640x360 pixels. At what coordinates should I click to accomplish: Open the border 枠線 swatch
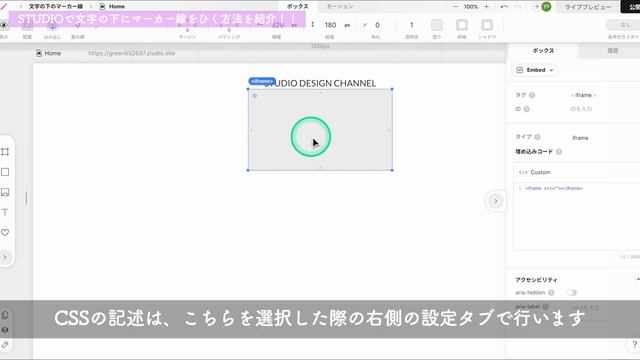pos(462,25)
